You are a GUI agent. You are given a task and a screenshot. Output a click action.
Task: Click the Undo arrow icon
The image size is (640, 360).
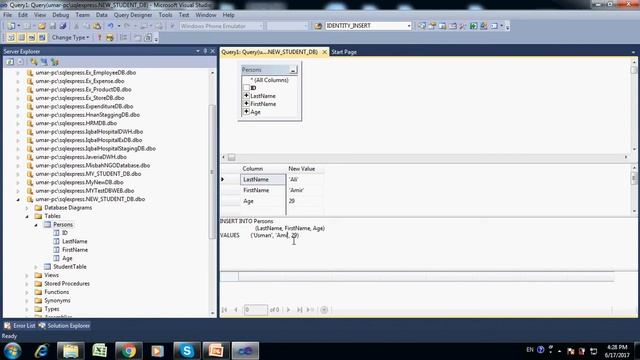coord(111,26)
